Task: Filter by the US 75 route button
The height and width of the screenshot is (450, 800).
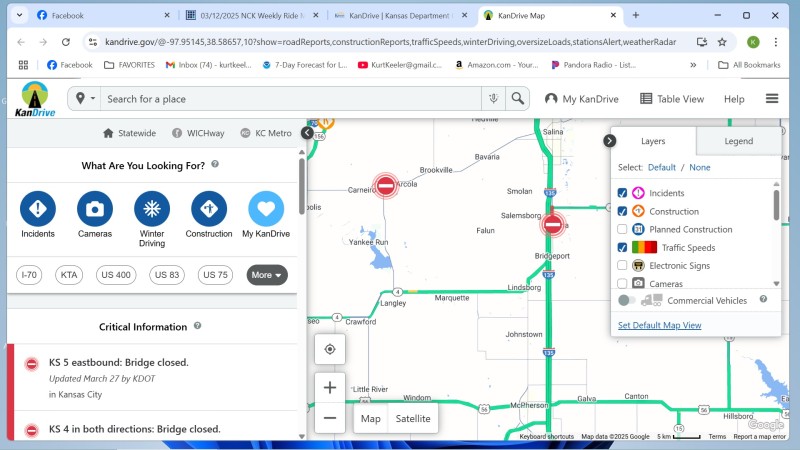Action: 215,275
